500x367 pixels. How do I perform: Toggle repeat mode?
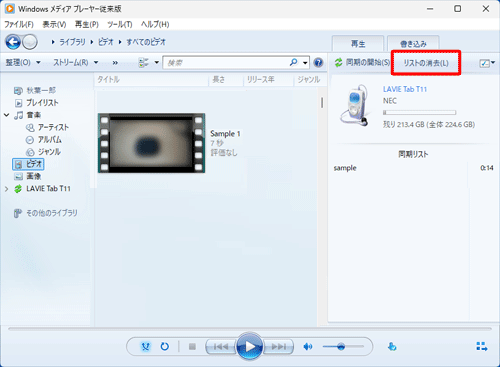(x=165, y=347)
